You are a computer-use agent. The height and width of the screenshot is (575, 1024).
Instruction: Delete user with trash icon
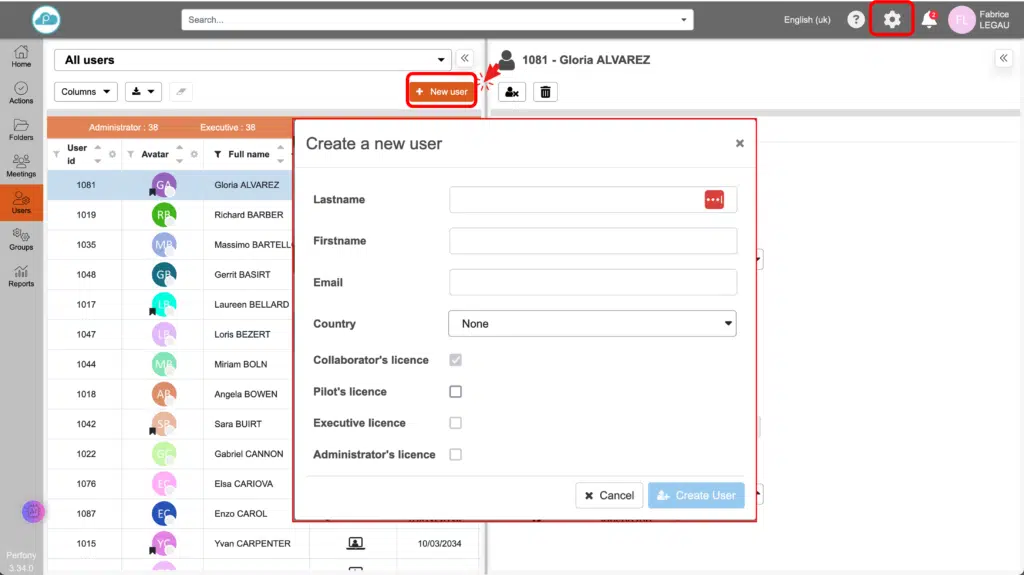[x=545, y=92]
